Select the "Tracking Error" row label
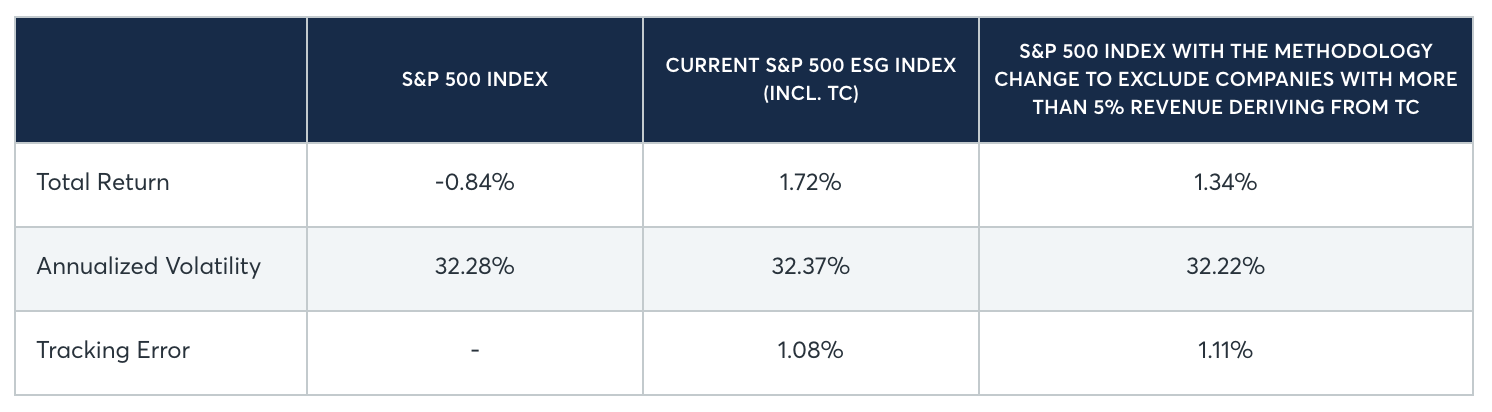1492x412 pixels. tap(113, 350)
